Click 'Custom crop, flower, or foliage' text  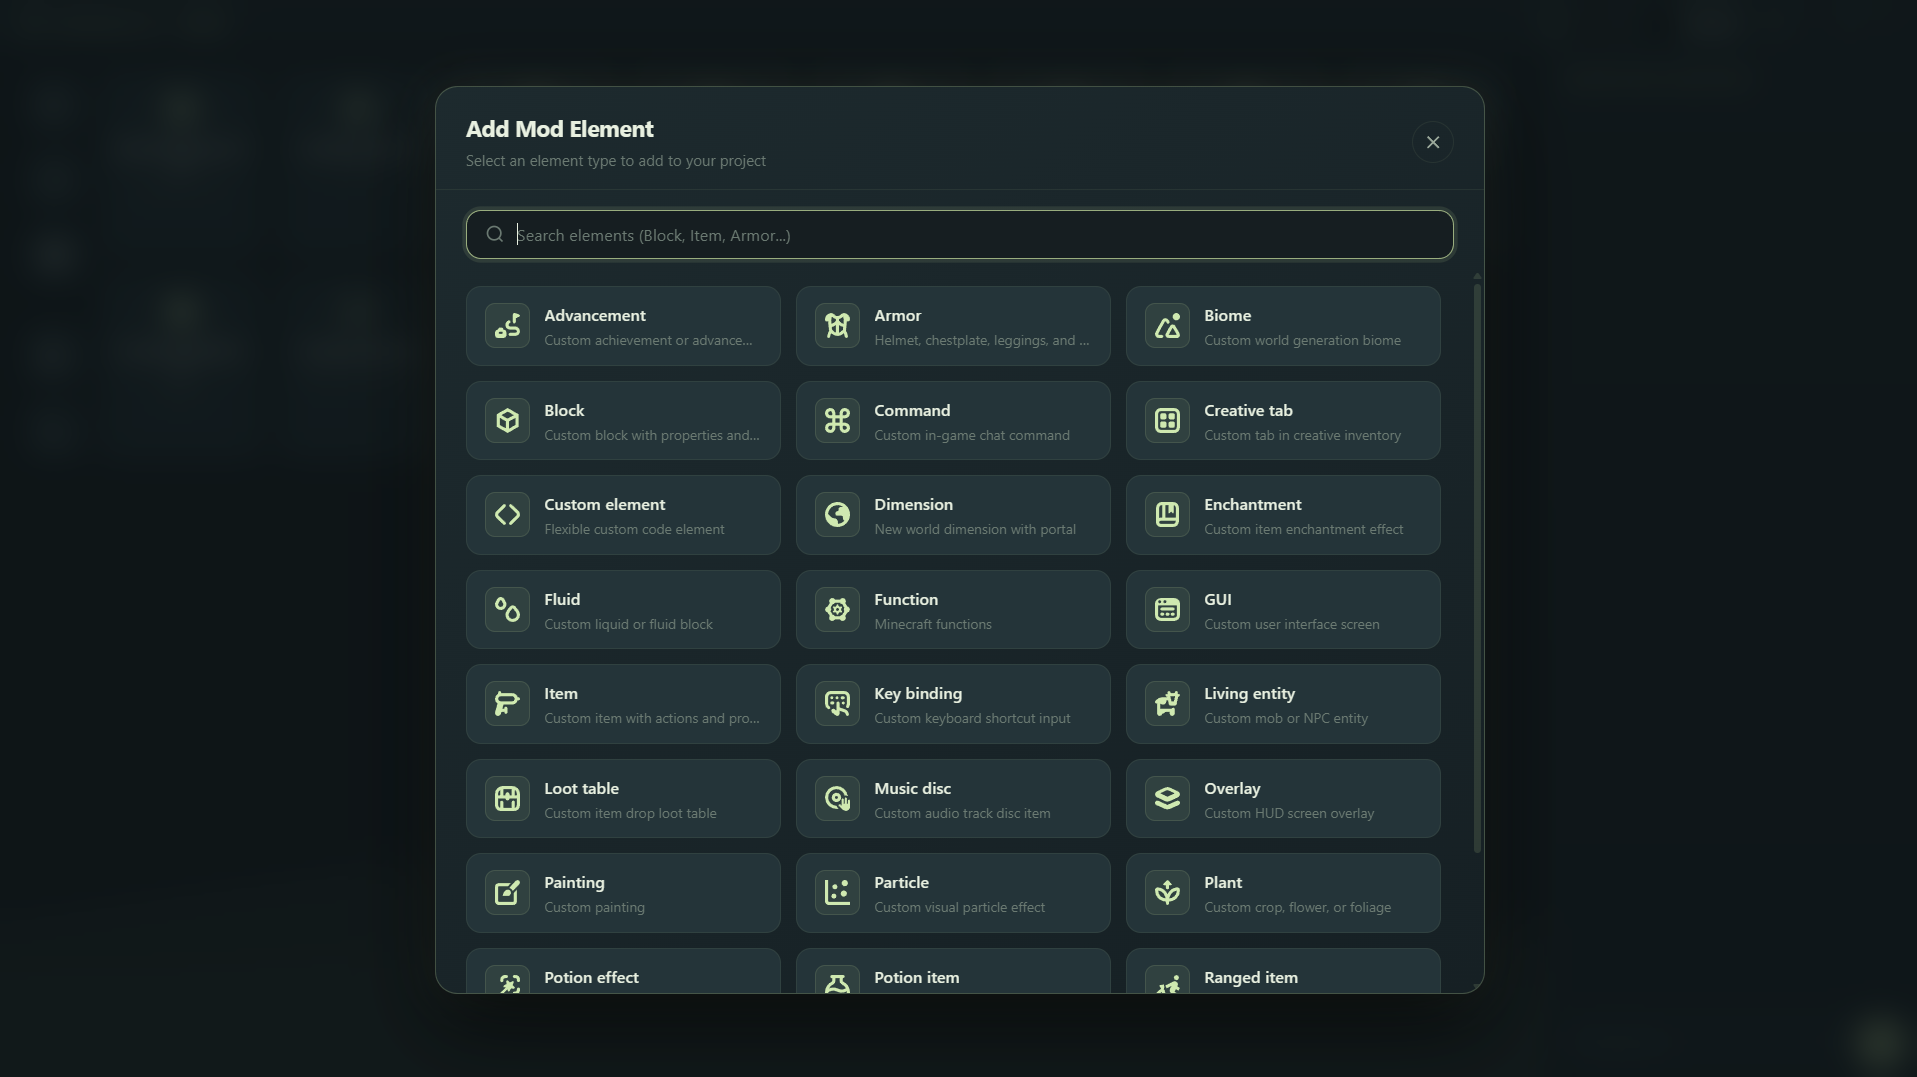(x=1297, y=908)
